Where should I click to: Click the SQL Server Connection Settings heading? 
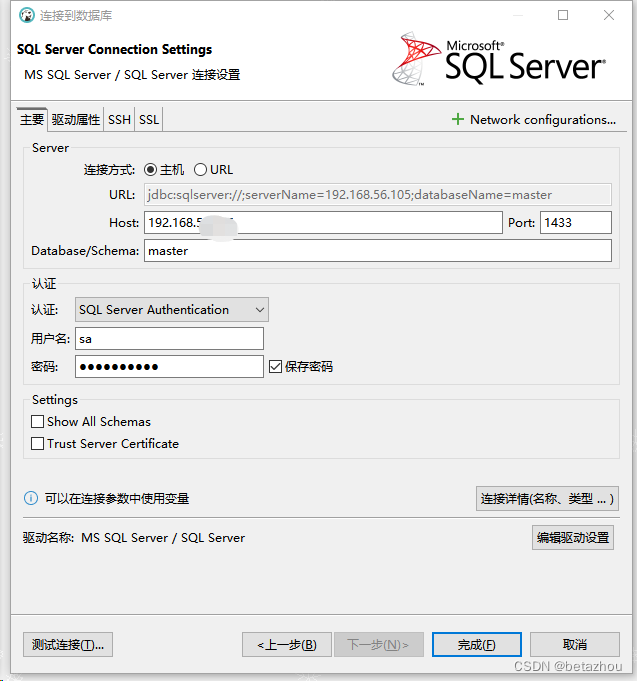(114, 50)
